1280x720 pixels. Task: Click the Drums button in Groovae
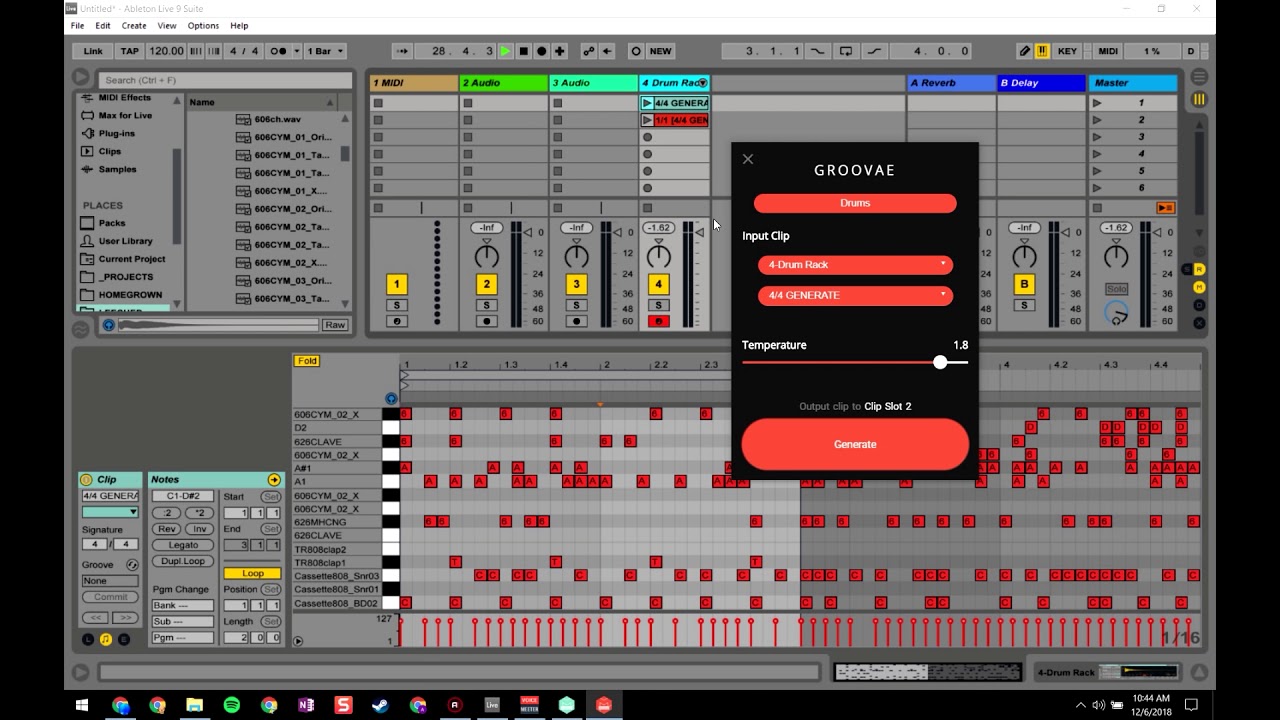[x=855, y=203]
